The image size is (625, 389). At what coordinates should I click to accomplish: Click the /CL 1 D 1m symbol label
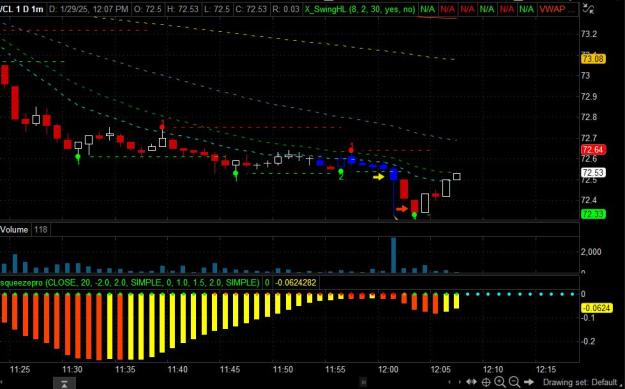tap(22, 9)
